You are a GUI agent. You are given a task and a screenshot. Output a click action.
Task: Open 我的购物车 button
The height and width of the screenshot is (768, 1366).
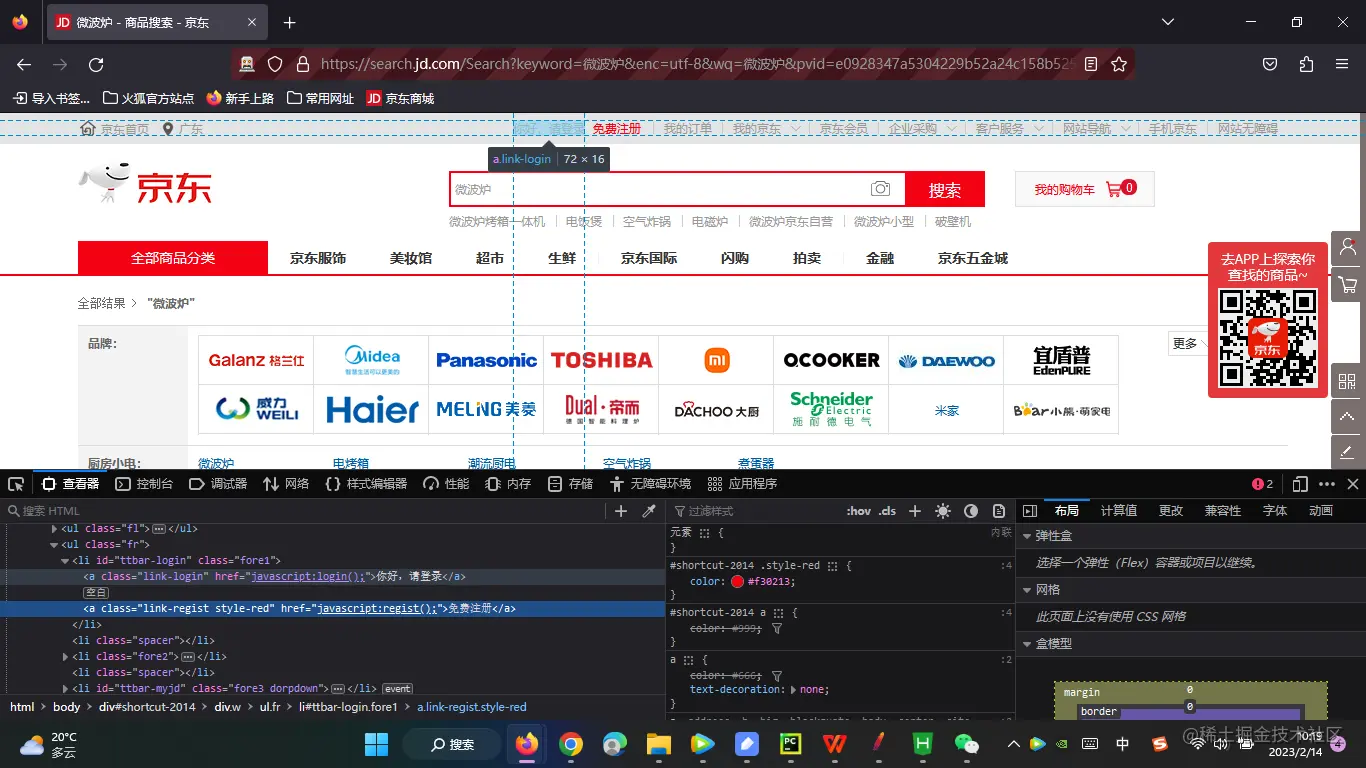pos(1085,189)
